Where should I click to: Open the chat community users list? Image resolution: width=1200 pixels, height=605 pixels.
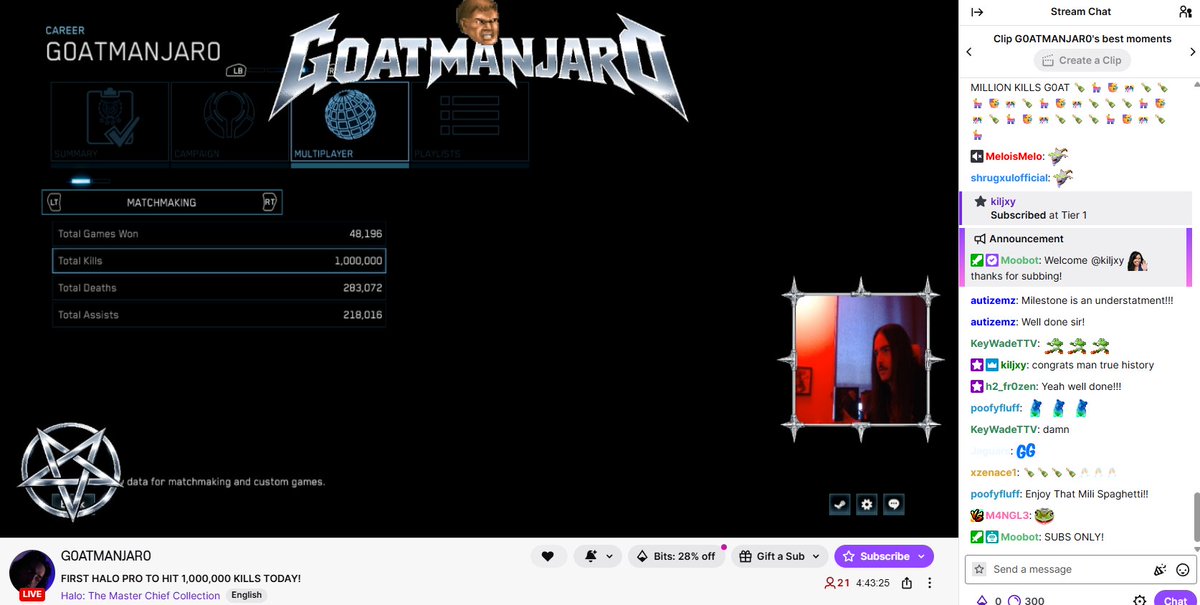1185,12
